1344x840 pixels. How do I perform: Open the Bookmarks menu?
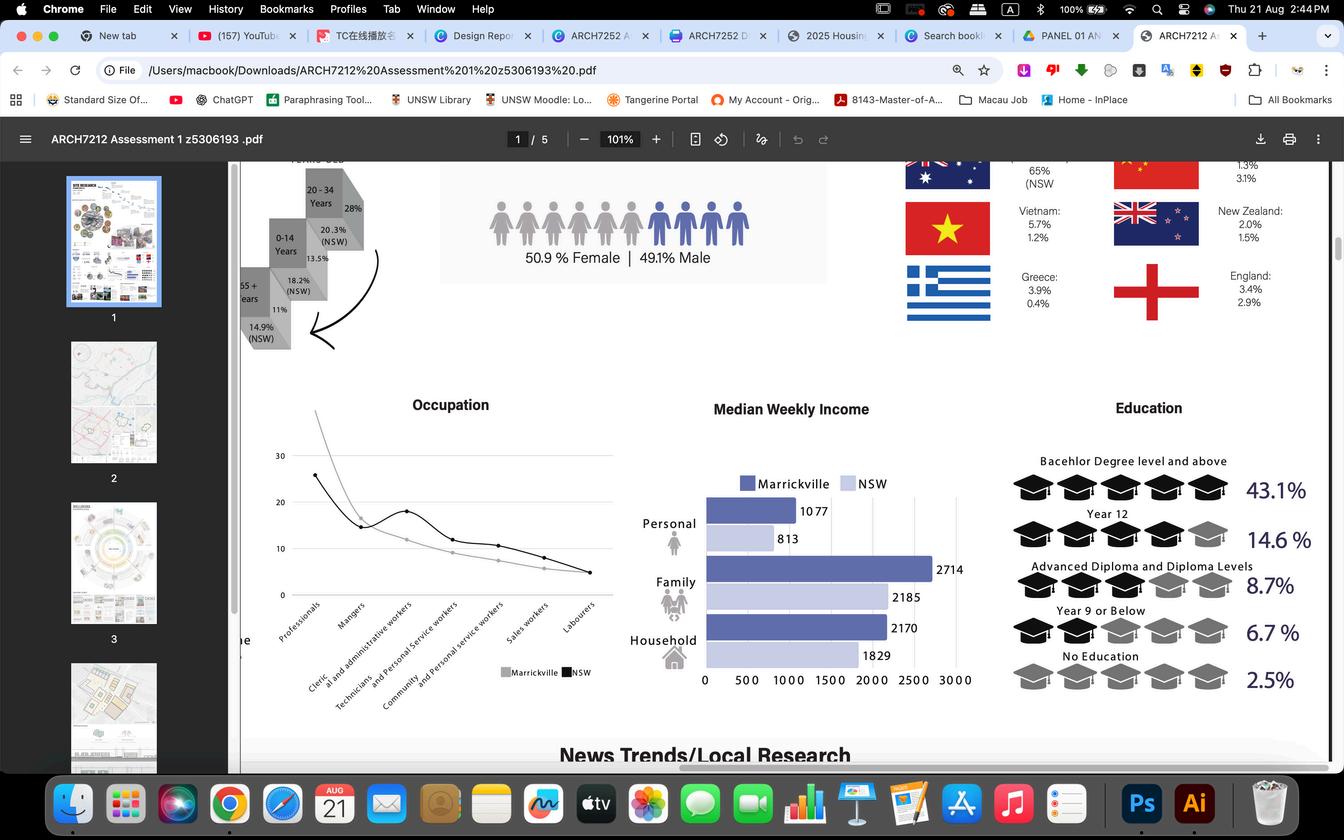click(x=286, y=9)
